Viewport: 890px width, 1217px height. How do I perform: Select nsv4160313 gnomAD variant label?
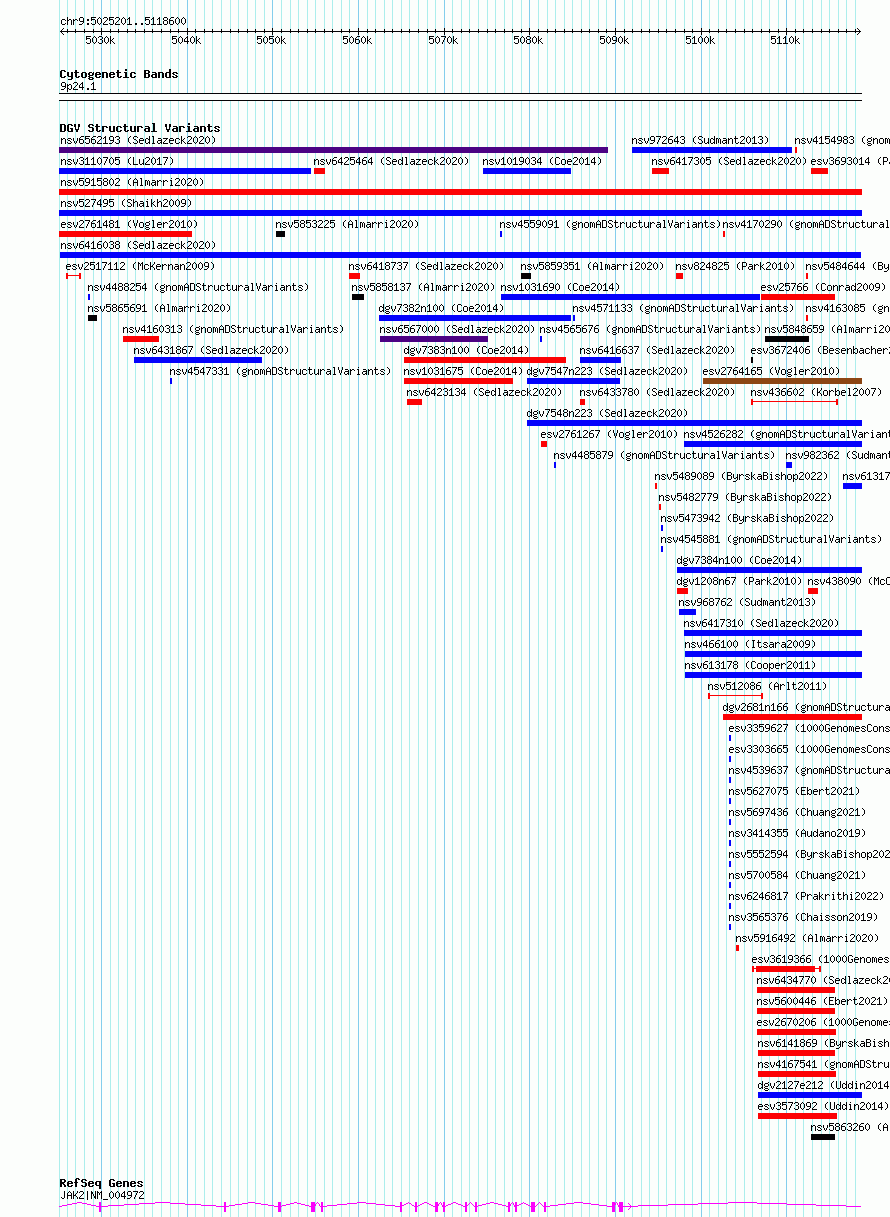(x=233, y=329)
